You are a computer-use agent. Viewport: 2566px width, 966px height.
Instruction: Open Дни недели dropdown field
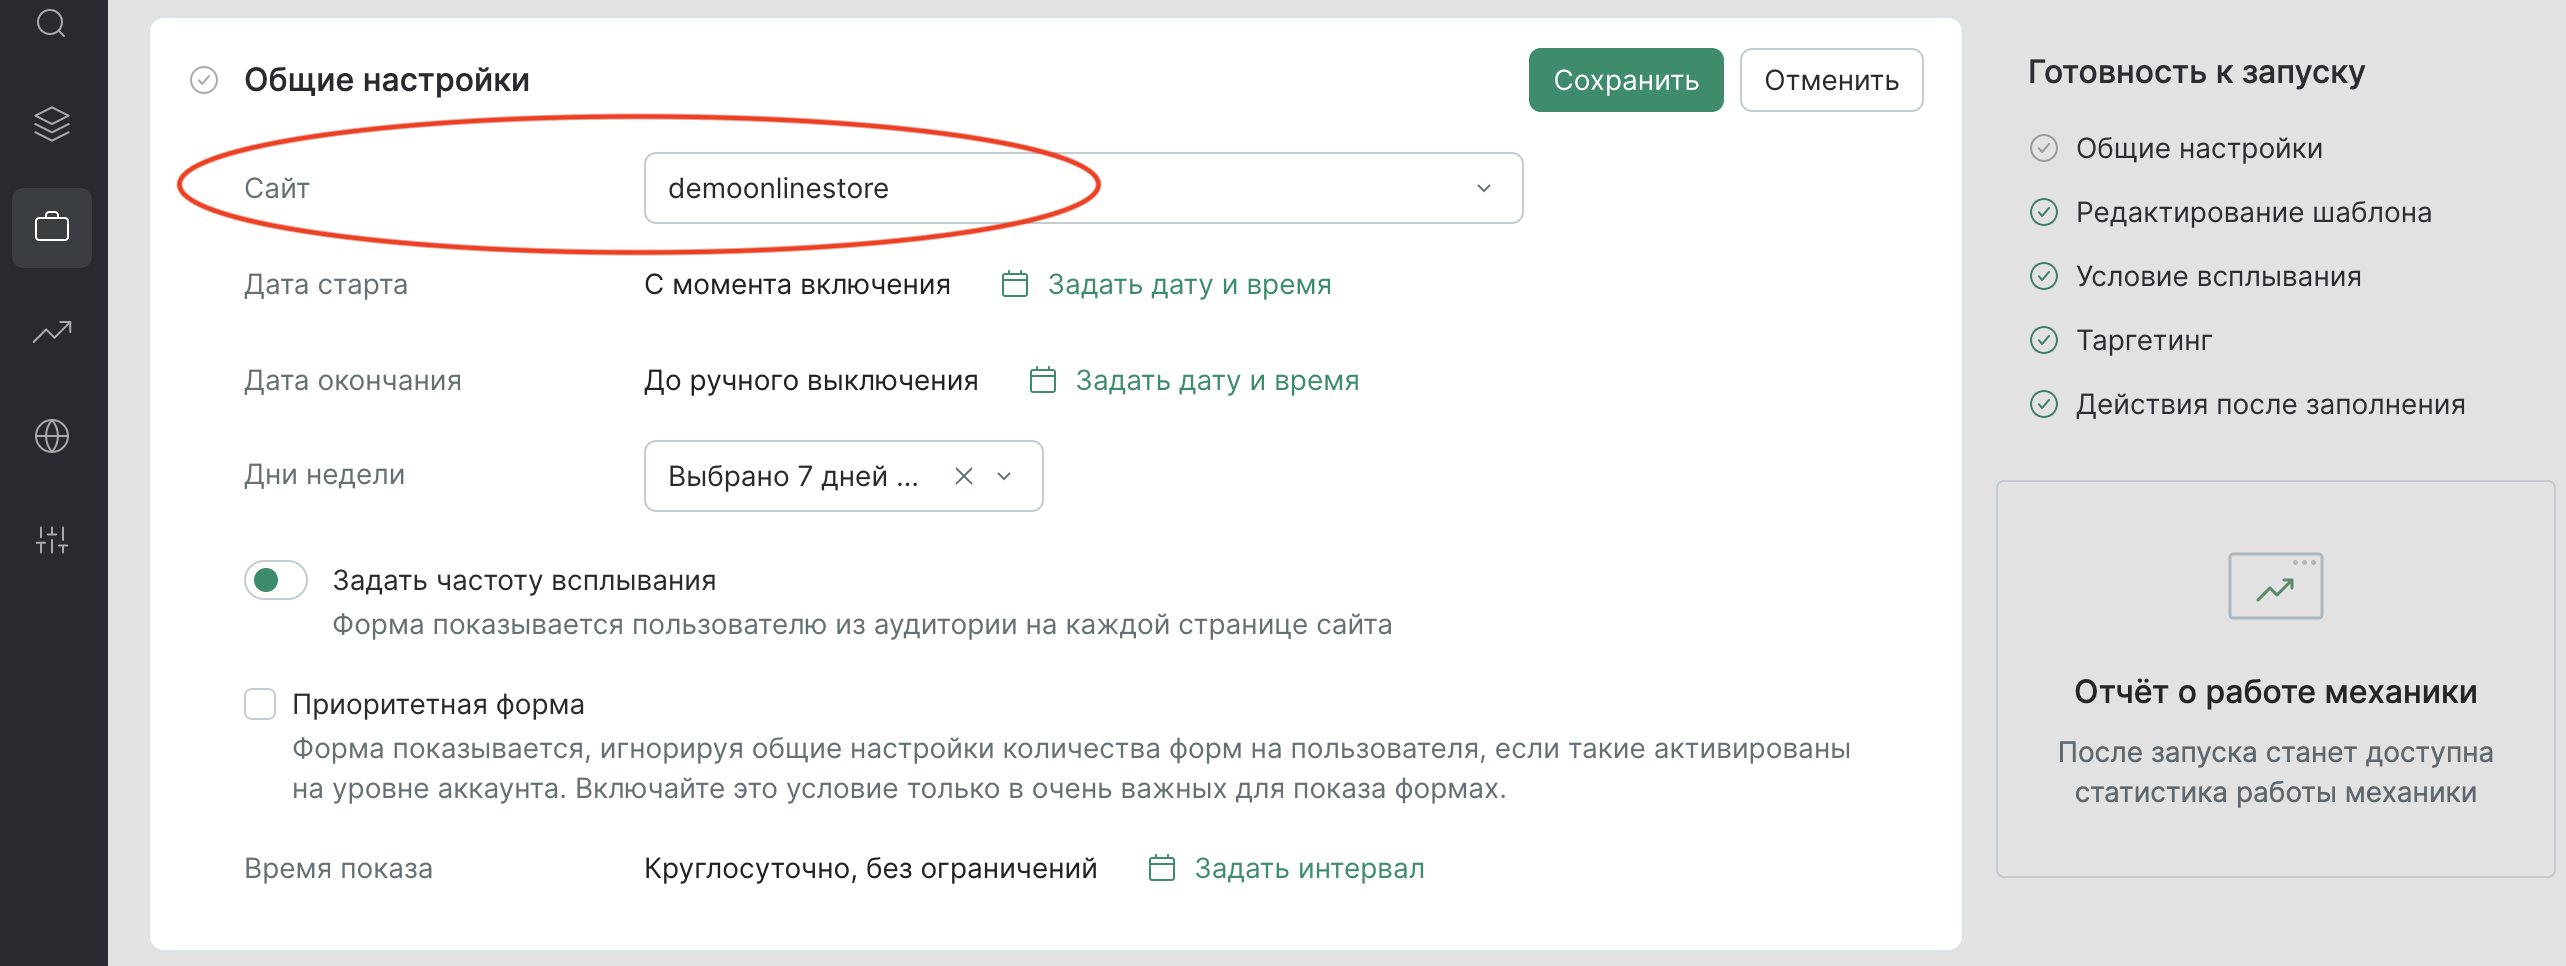pos(843,476)
